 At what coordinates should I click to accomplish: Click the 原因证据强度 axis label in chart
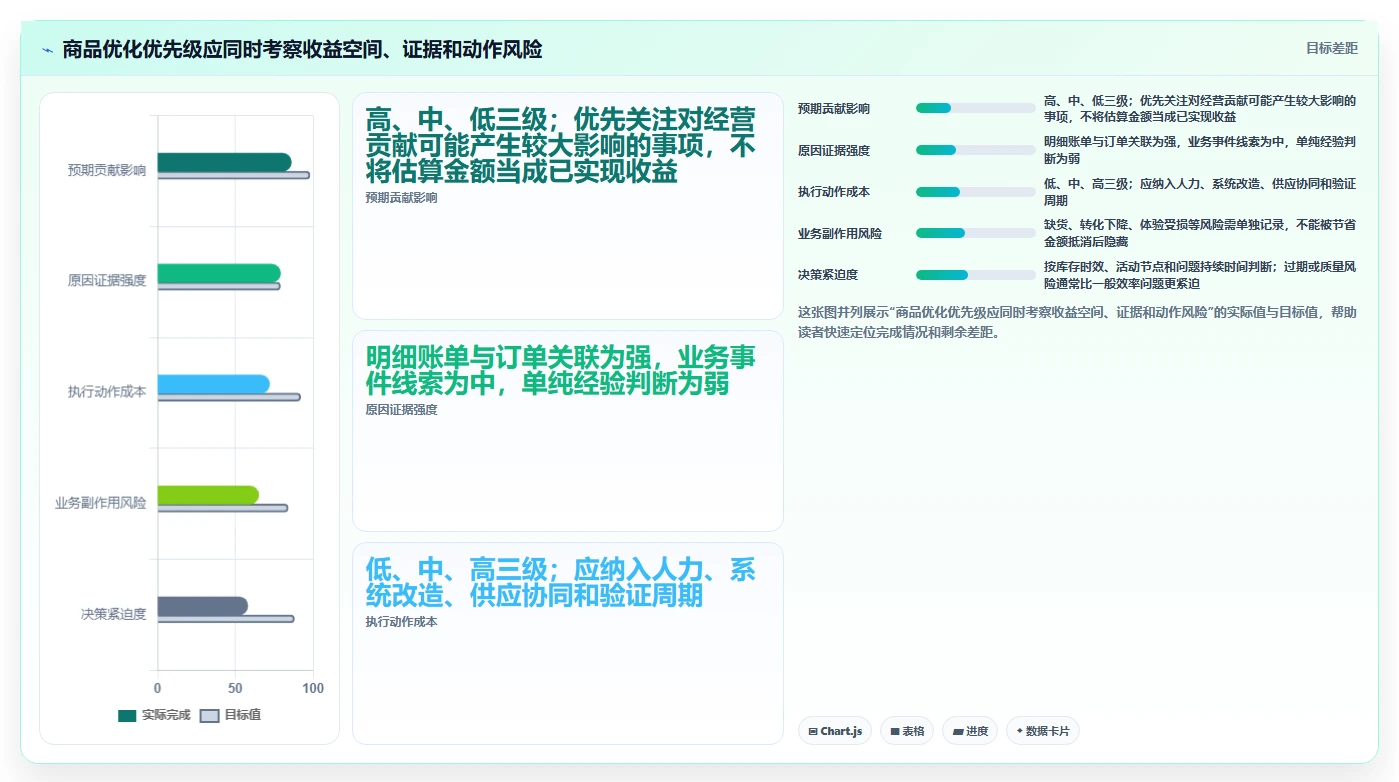point(107,281)
